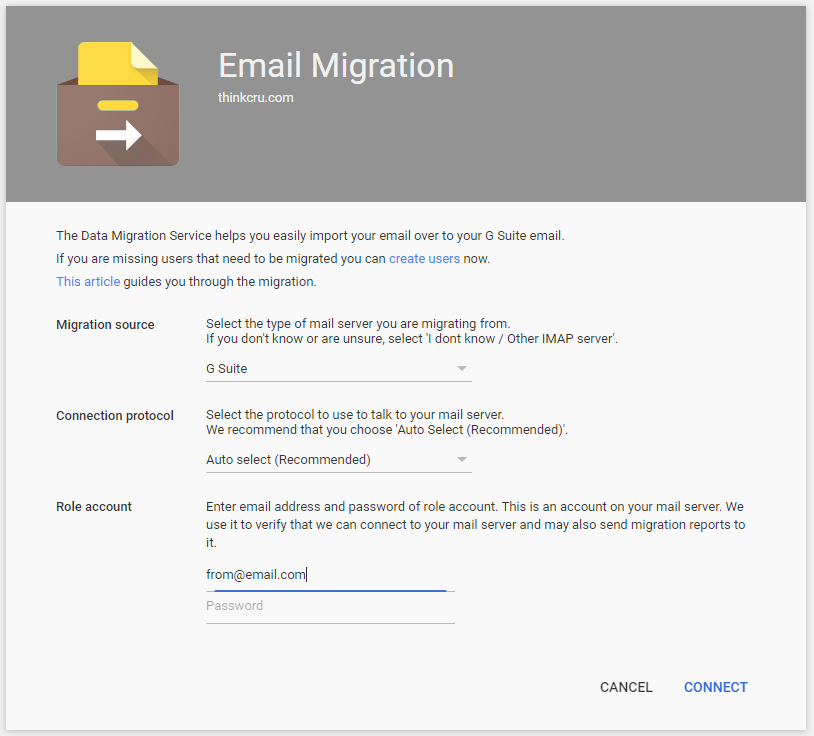Click the Role account label
The height and width of the screenshot is (736, 814).
[94, 507]
